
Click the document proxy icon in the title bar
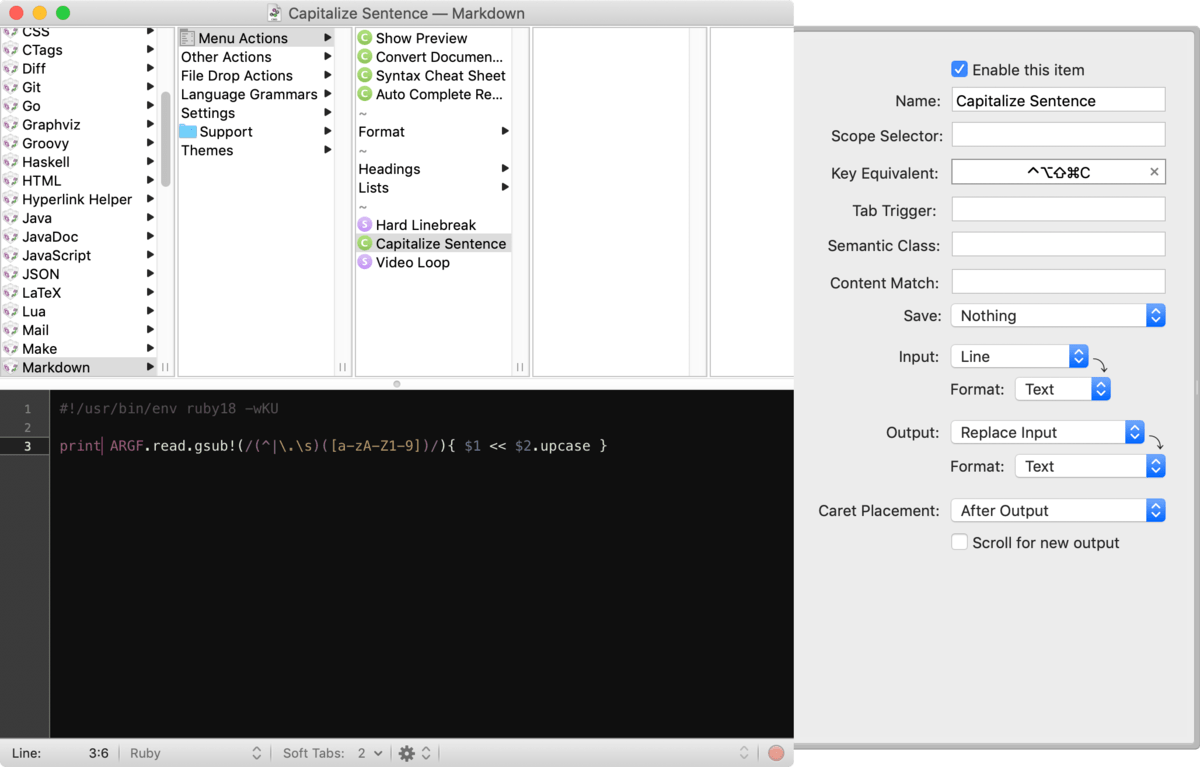273,13
